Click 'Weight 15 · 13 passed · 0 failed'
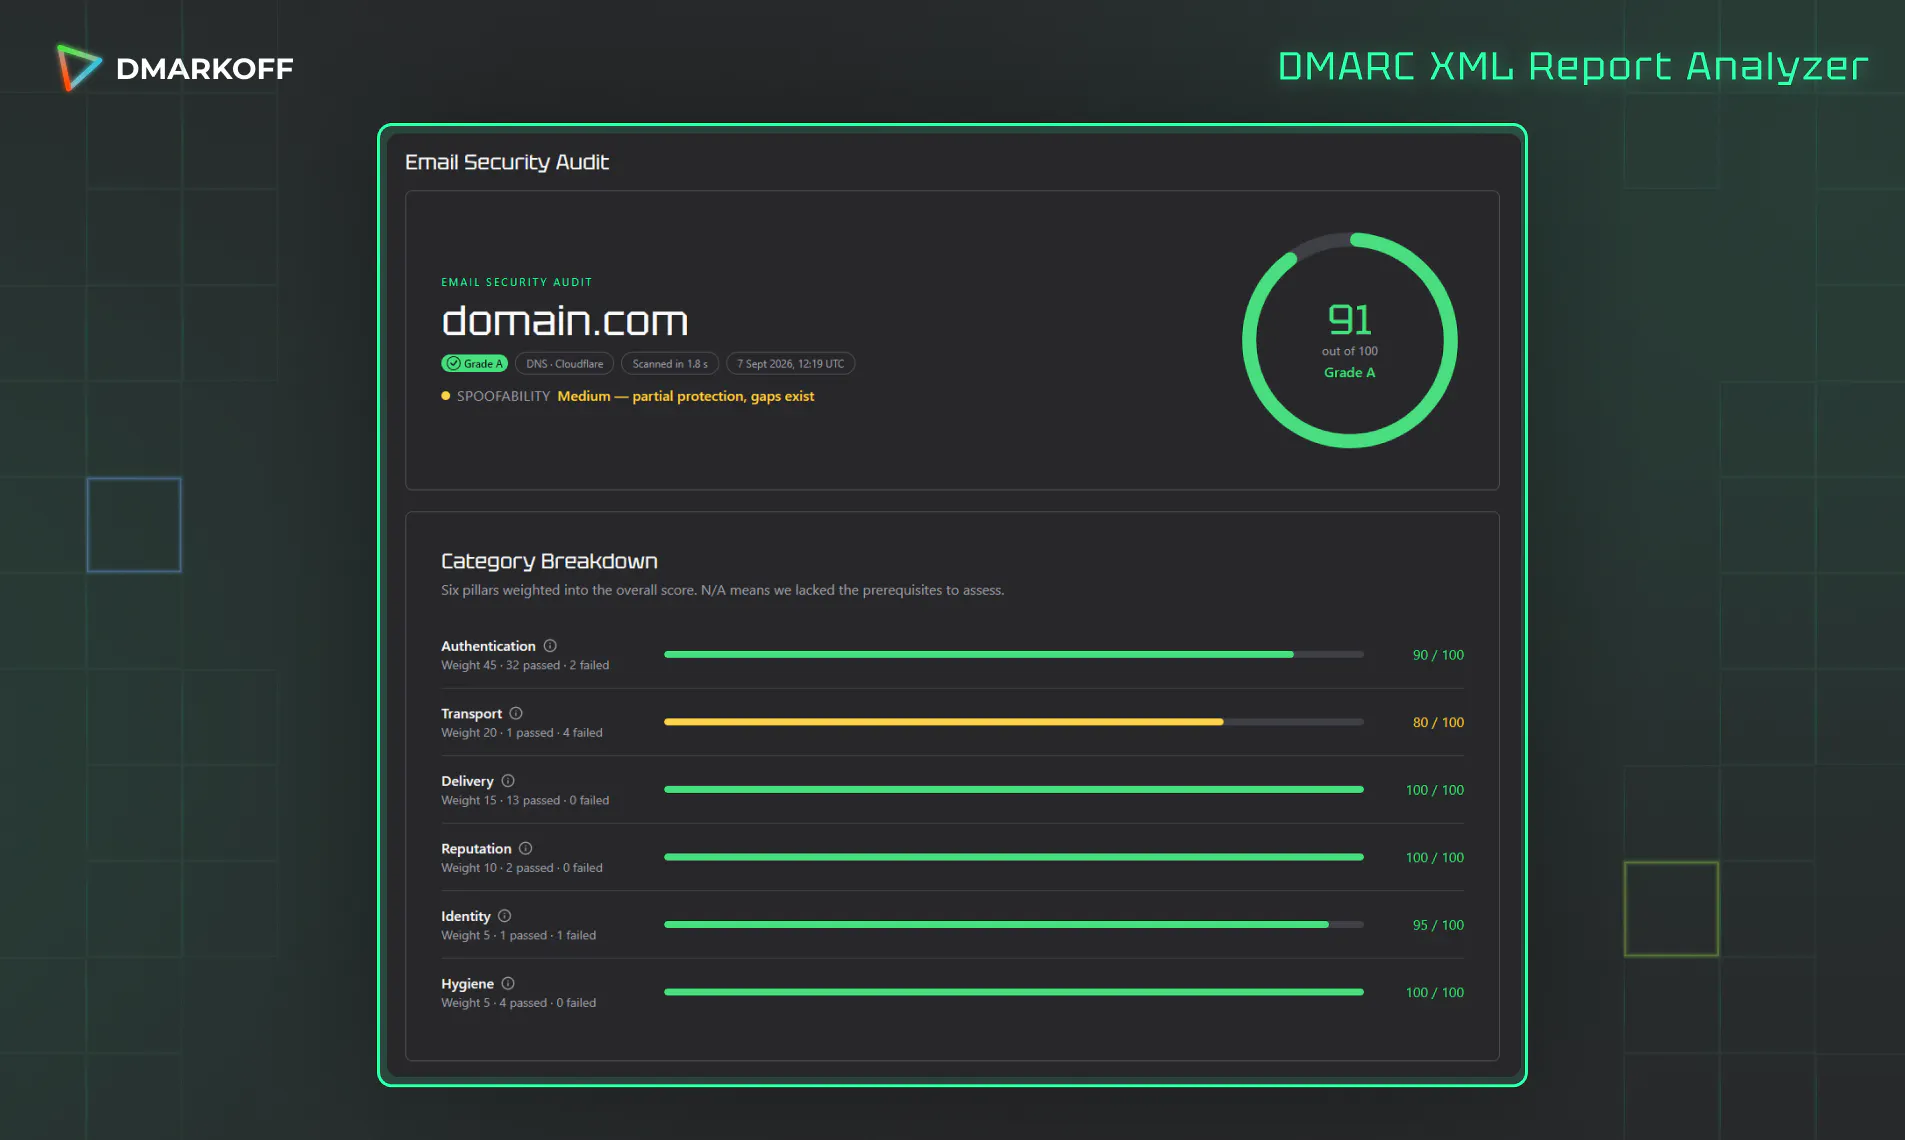 pyautogui.click(x=525, y=800)
